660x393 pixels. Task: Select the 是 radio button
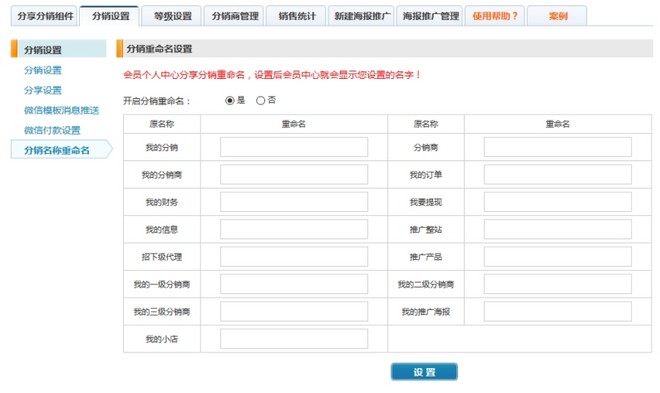pyautogui.click(x=229, y=101)
